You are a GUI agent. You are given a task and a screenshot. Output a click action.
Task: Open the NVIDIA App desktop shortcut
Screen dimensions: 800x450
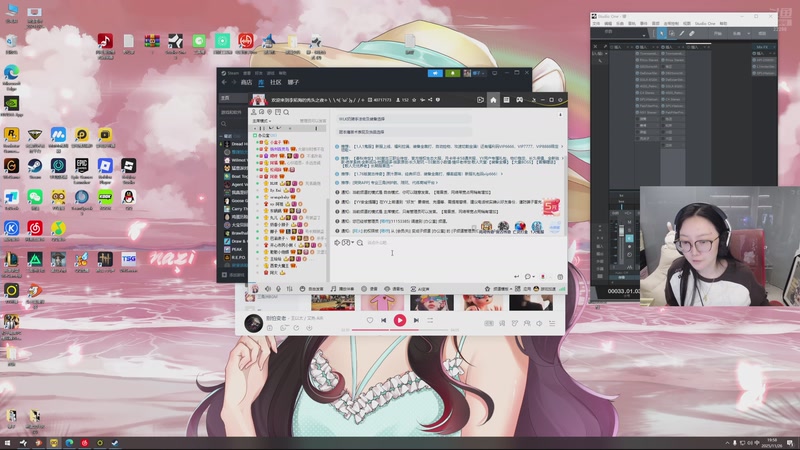click(11, 104)
